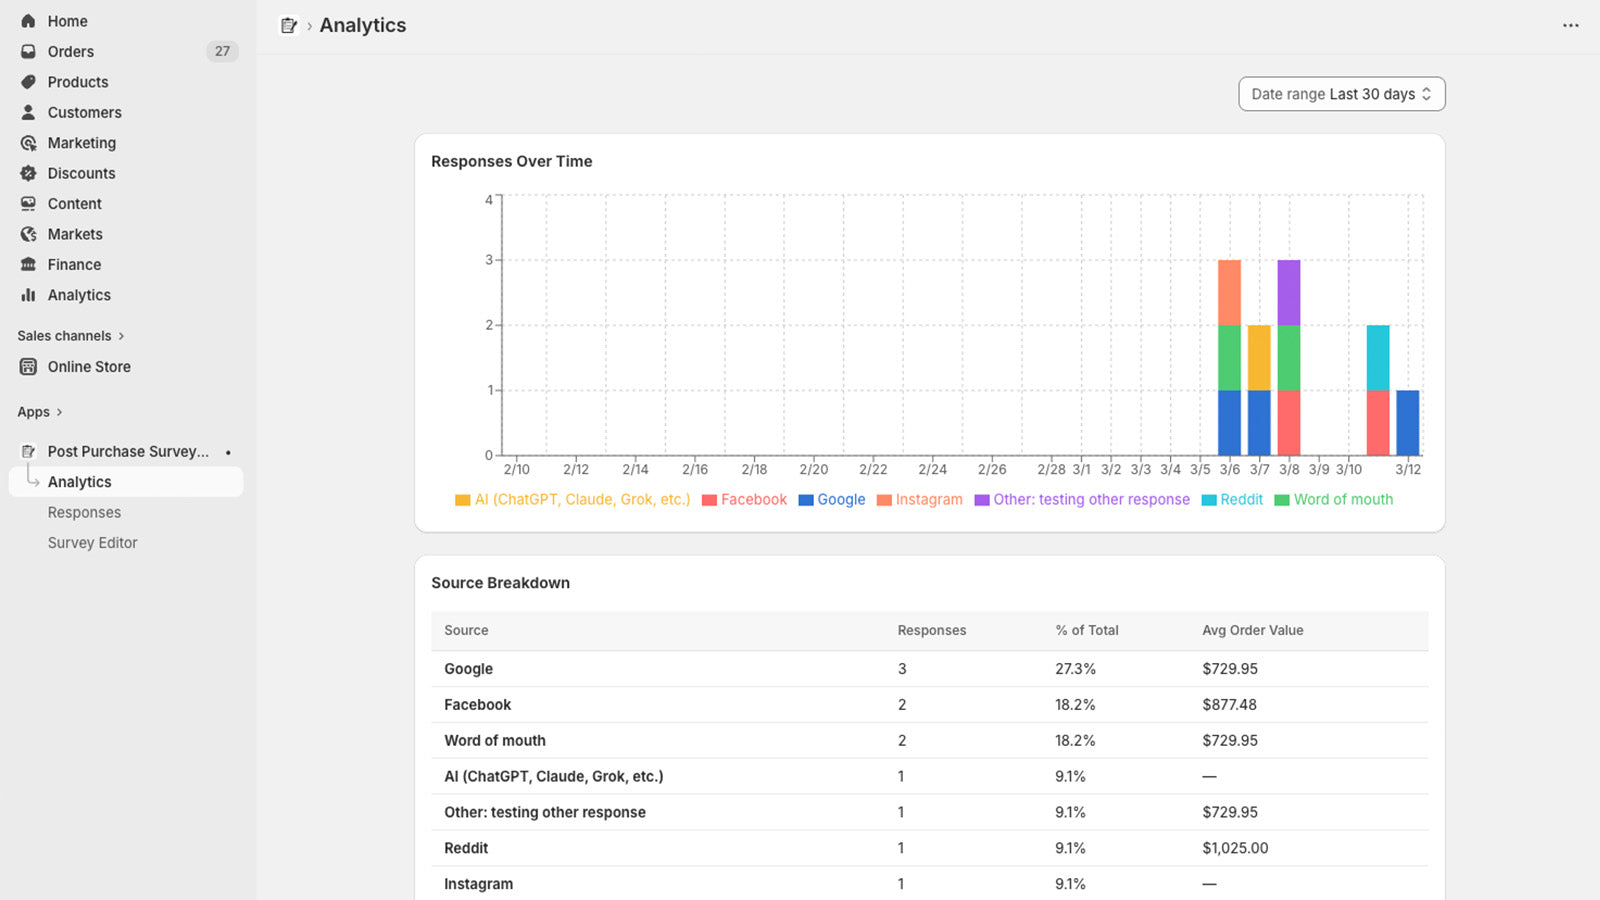This screenshot has width=1600, height=900.
Task: Toggle the Reddit legend entry
Action: click(1232, 499)
